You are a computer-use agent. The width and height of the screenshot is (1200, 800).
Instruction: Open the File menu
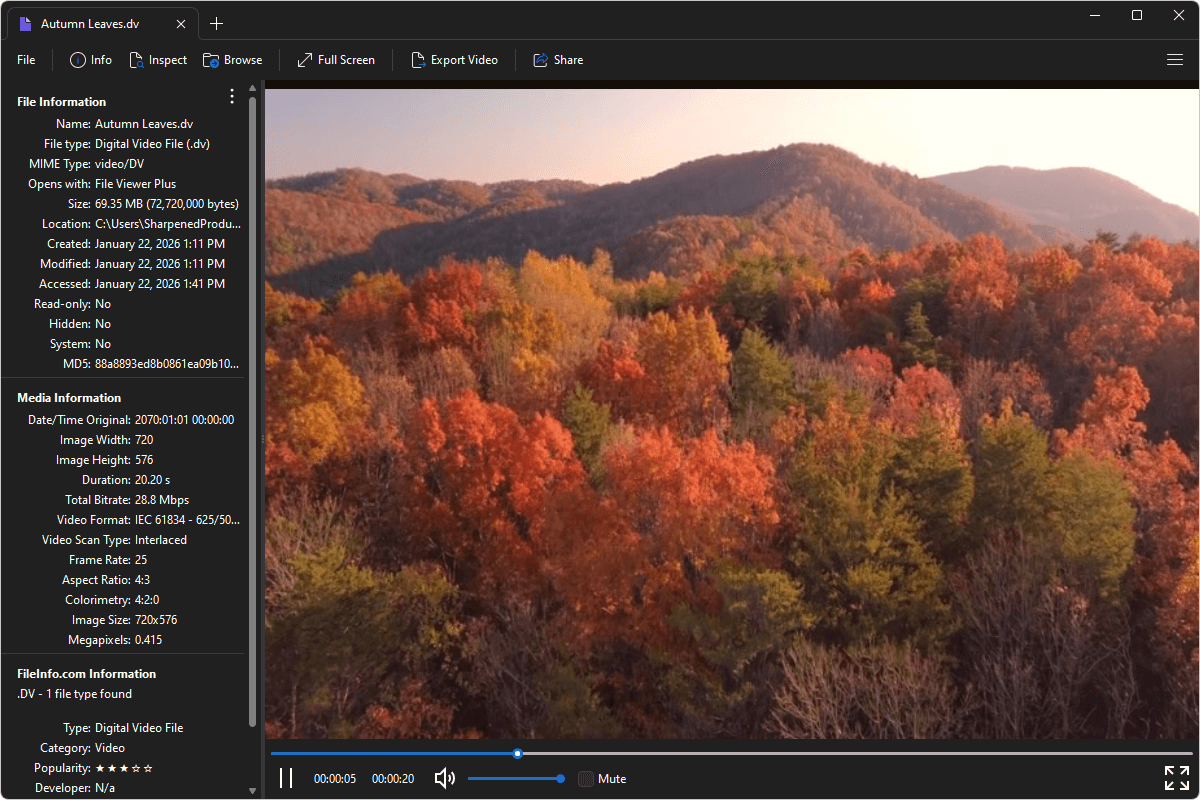[25, 60]
